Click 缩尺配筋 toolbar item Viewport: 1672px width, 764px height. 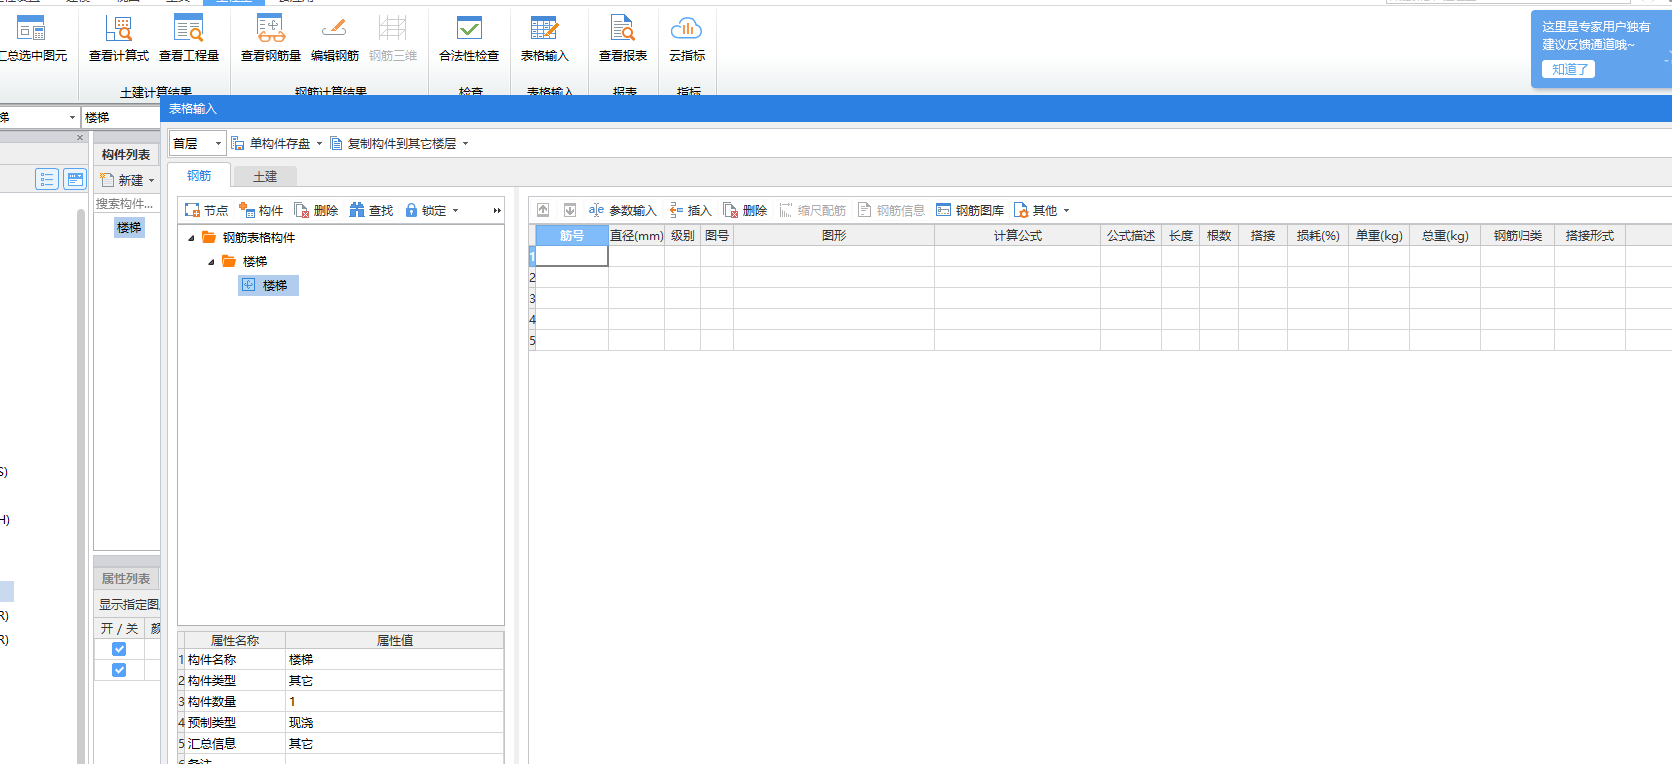(x=812, y=210)
